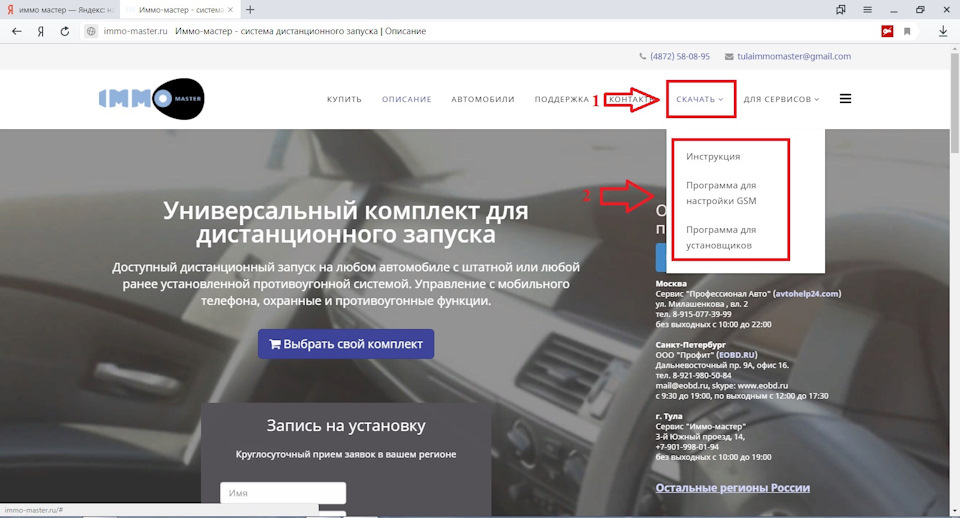Click the 'Запись на установку' heading

pos(346,426)
